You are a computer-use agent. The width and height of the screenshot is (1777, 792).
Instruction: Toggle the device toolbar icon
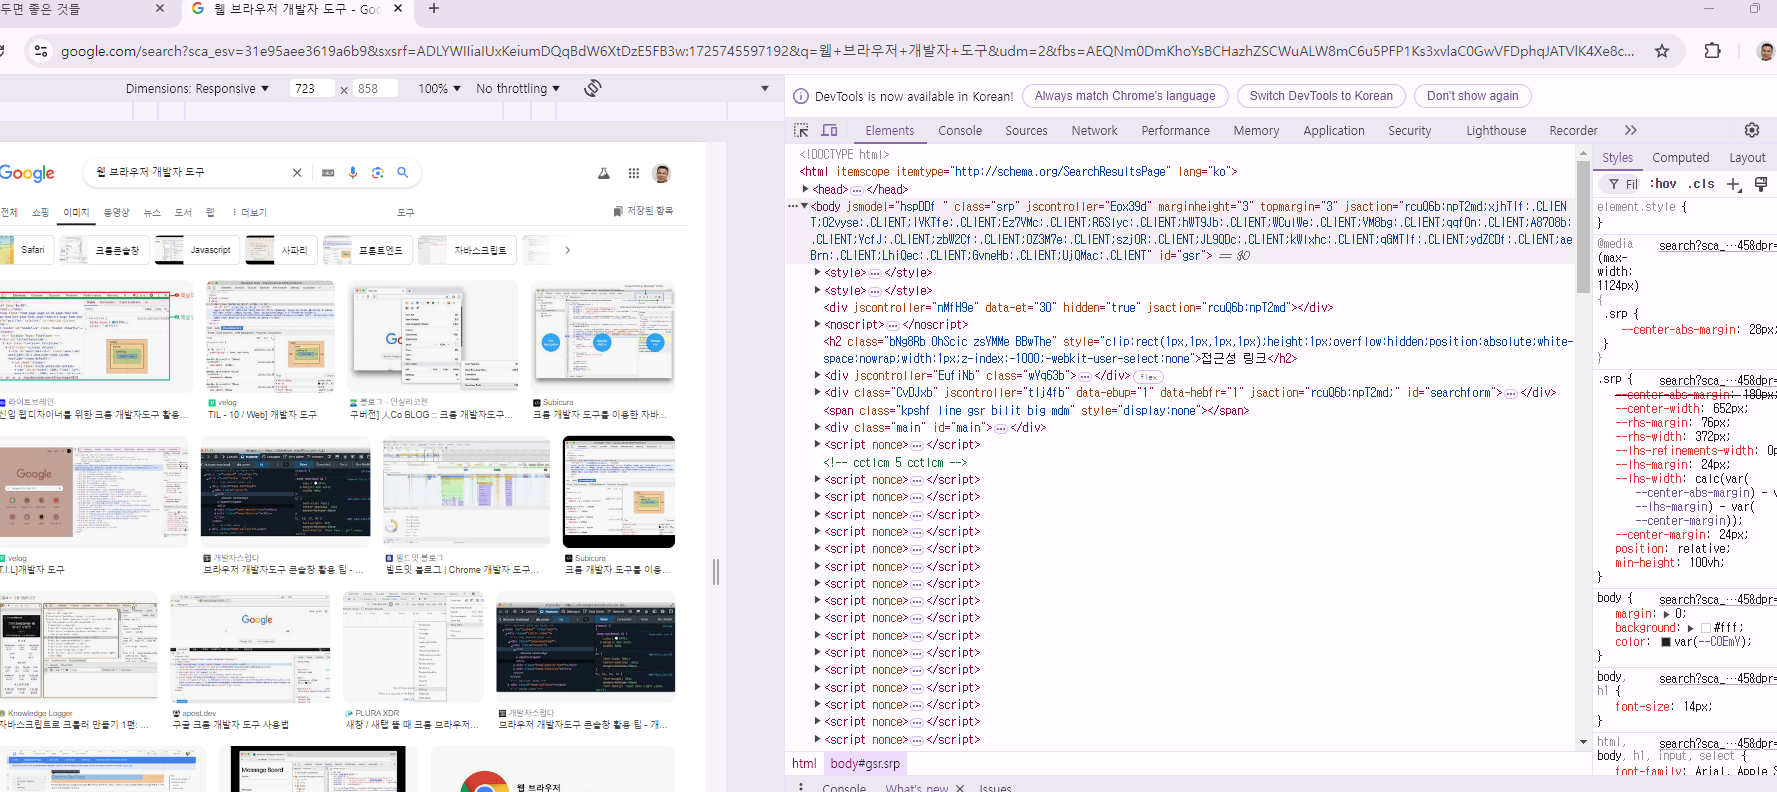coord(829,130)
